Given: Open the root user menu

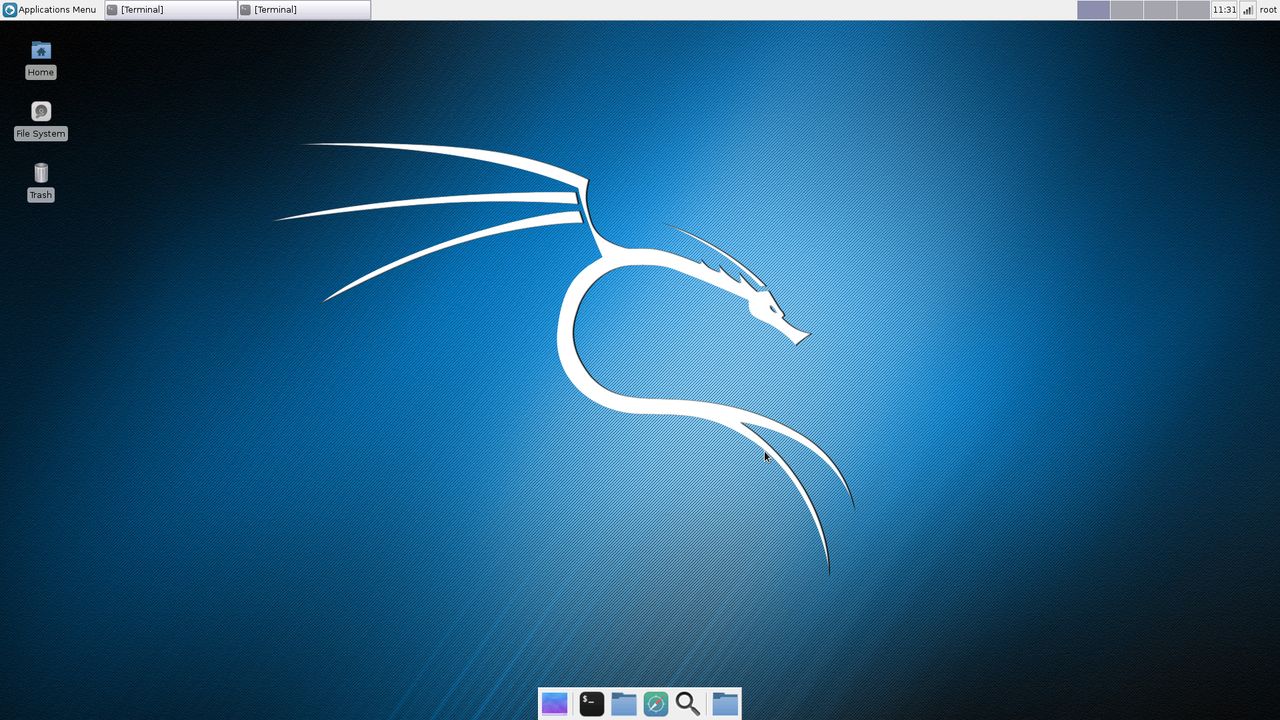Looking at the screenshot, I should 1267,10.
